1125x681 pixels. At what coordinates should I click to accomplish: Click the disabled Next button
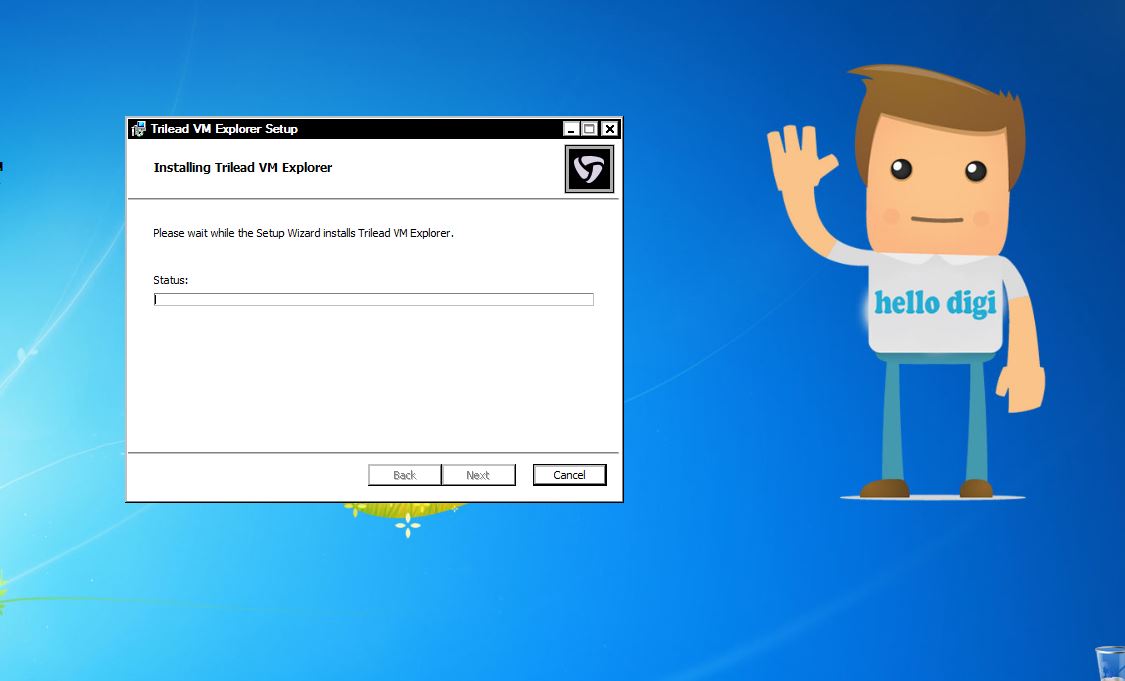click(478, 475)
